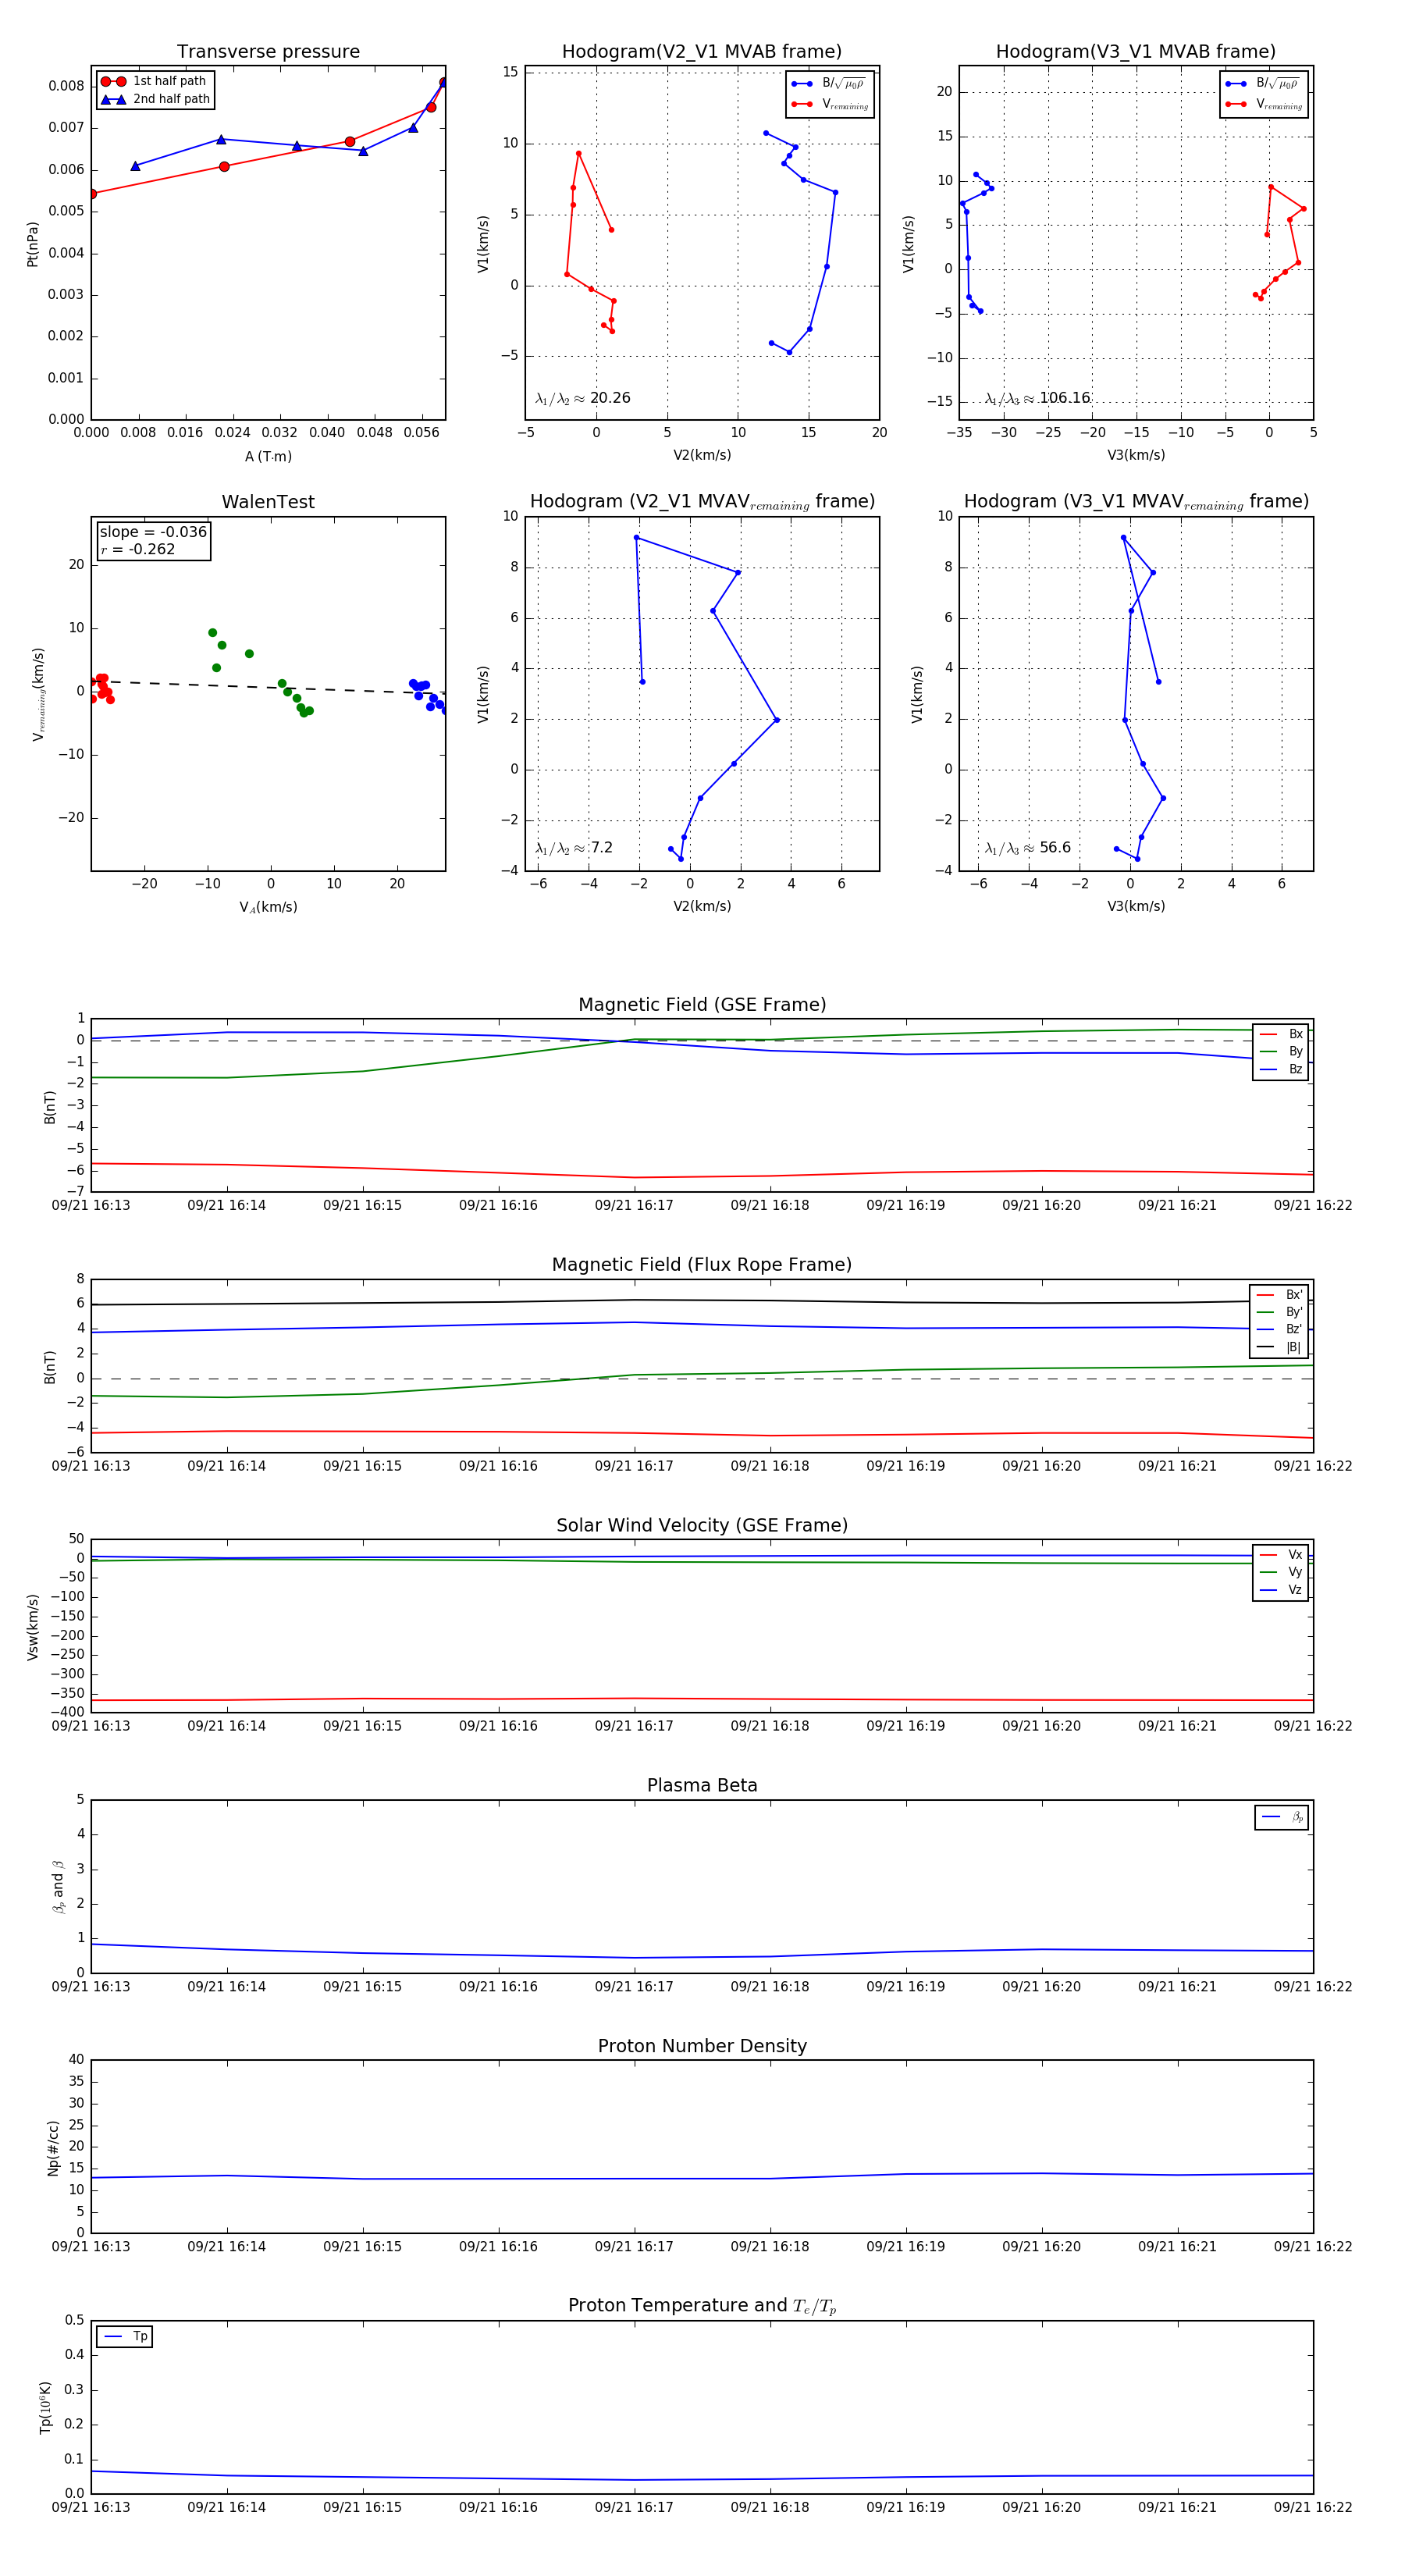Click the '09/21 16:17' tick under Plasma Beta plot
The image size is (1405, 2576).
click(634, 1986)
